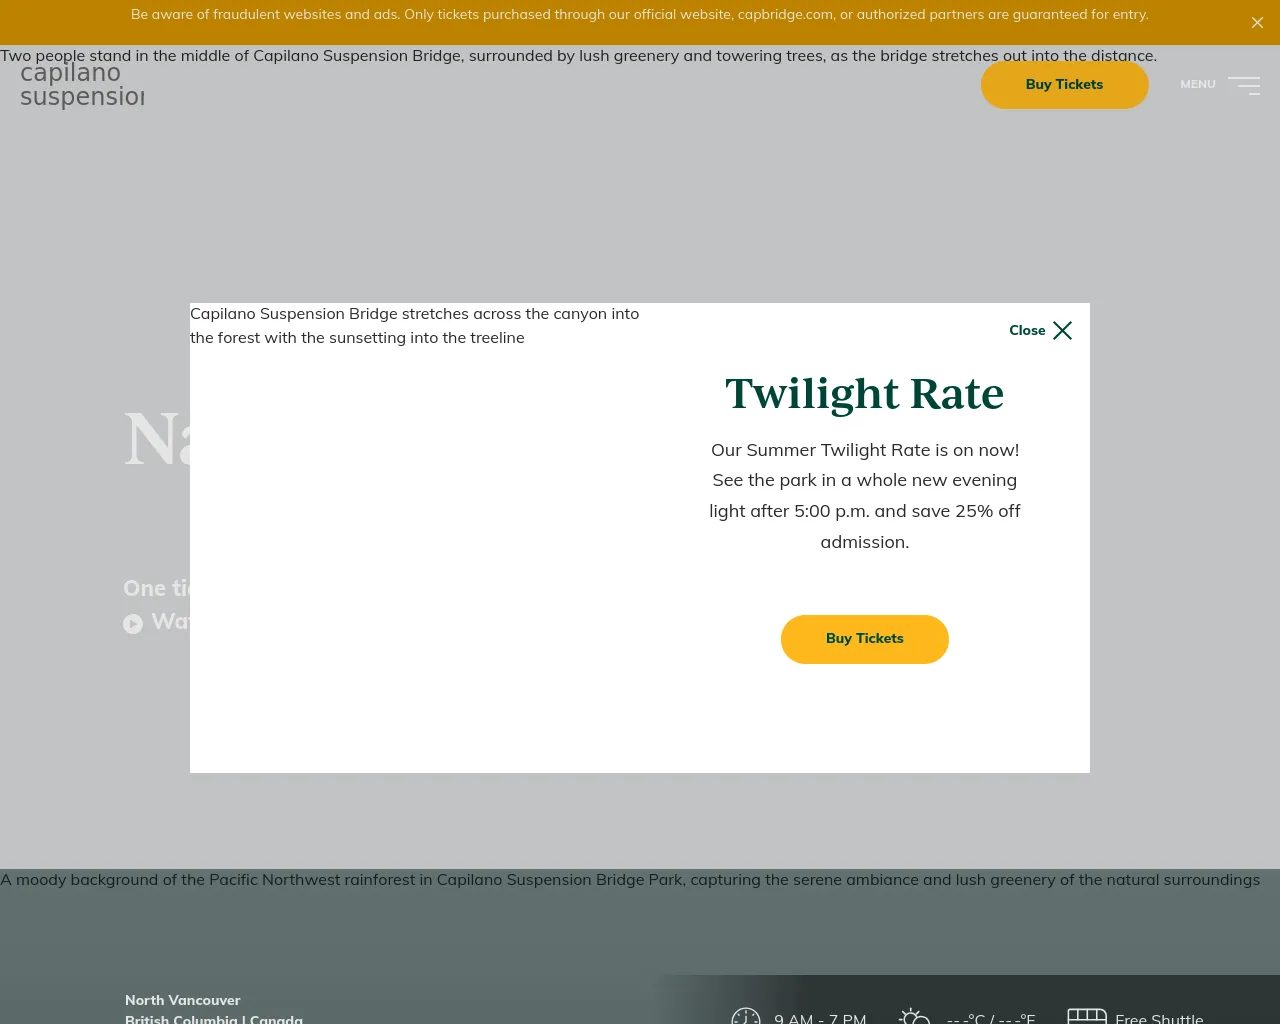
Task: Open the Capilano Suspension logo link
Action: [x=82, y=85]
